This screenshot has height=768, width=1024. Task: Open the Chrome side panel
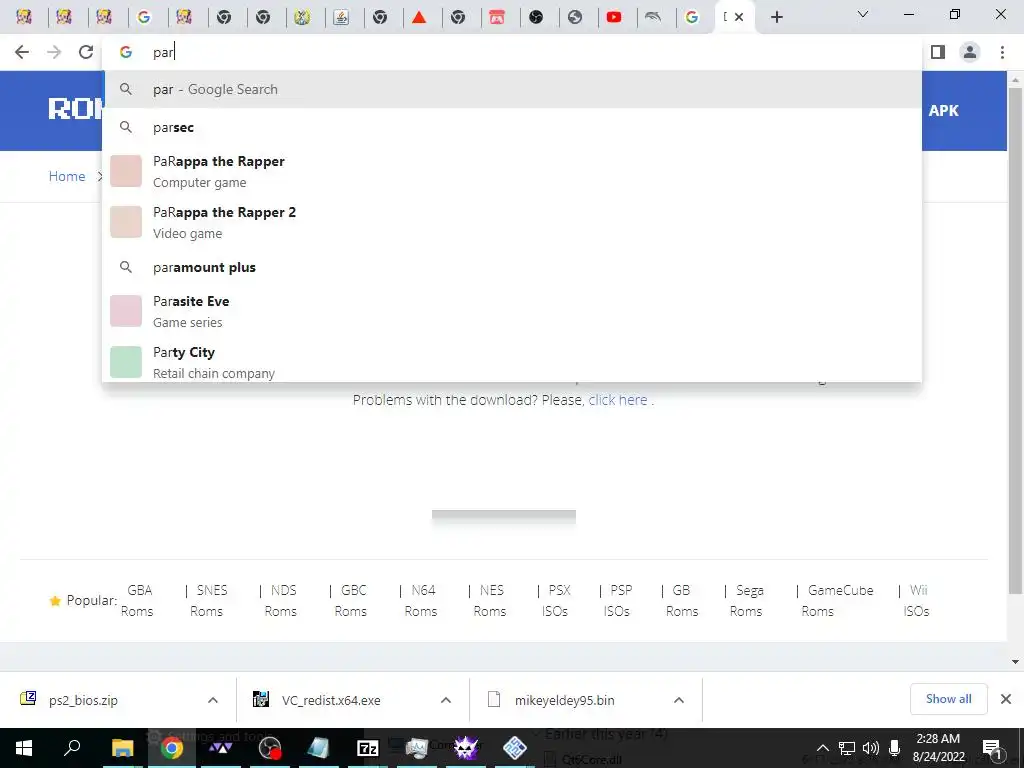938,52
